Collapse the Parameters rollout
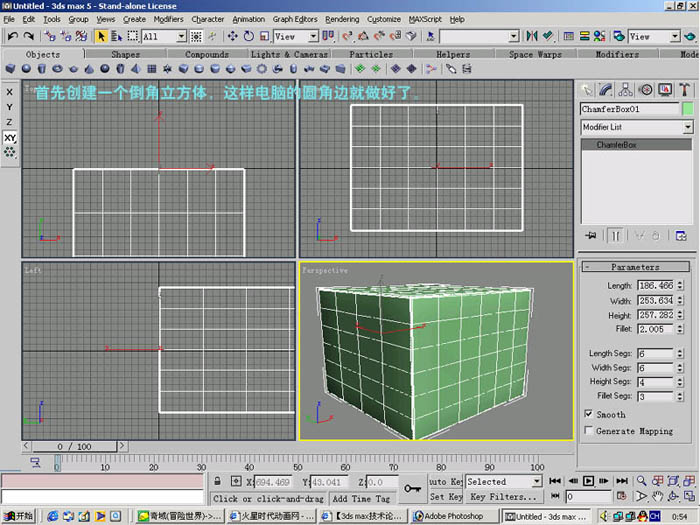 coord(635,267)
